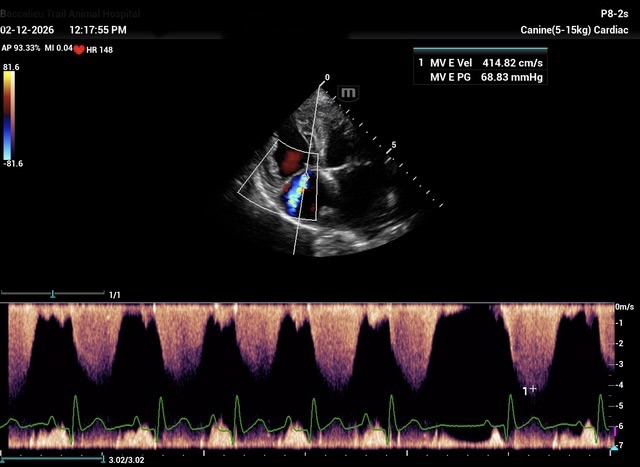
Task: Click the 'm' probe orientation marker
Action: pos(349,92)
